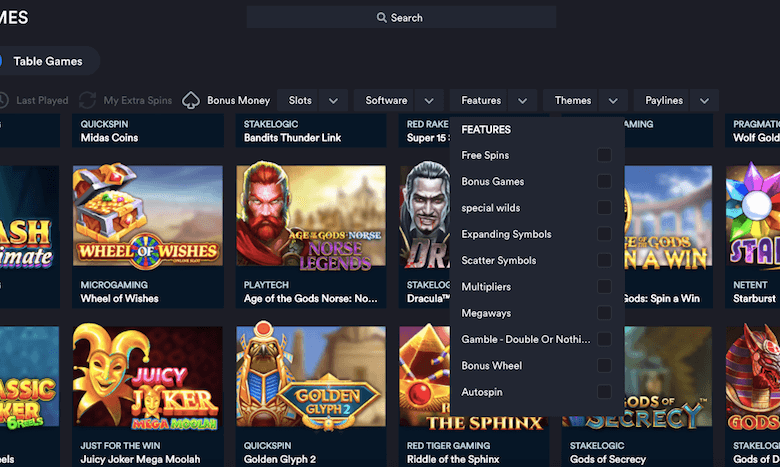This screenshot has height=467, width=780.
Task: Click Riddle of the Sphinx title
Action: point(453,459)
